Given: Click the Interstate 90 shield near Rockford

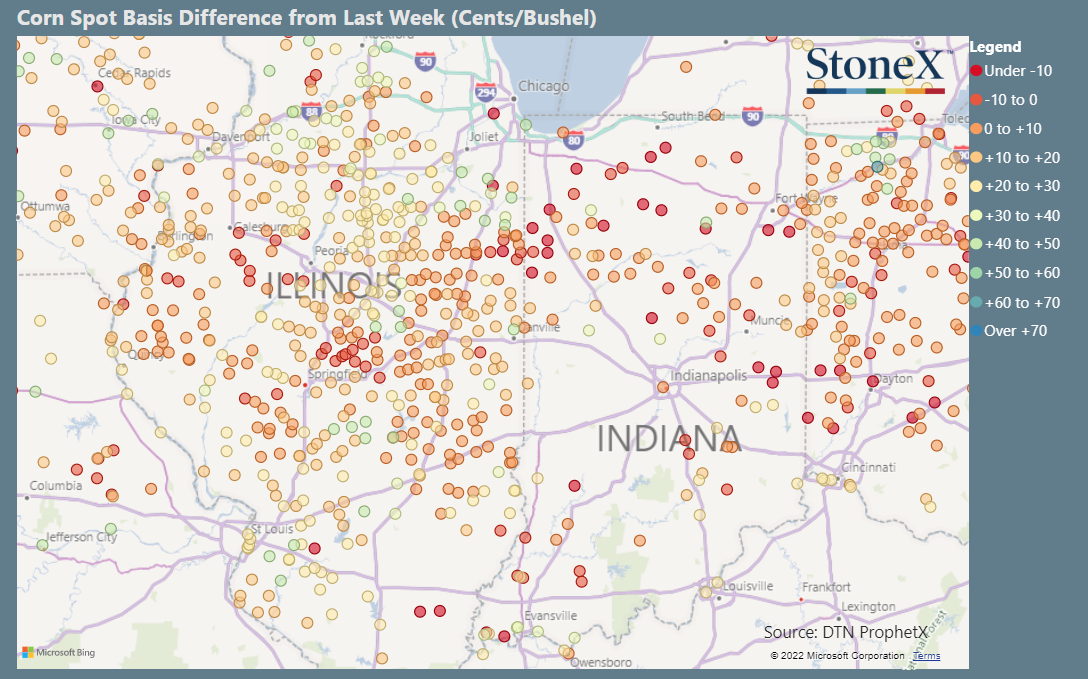Looking at the screenshot, I should (x=425, y=61).
